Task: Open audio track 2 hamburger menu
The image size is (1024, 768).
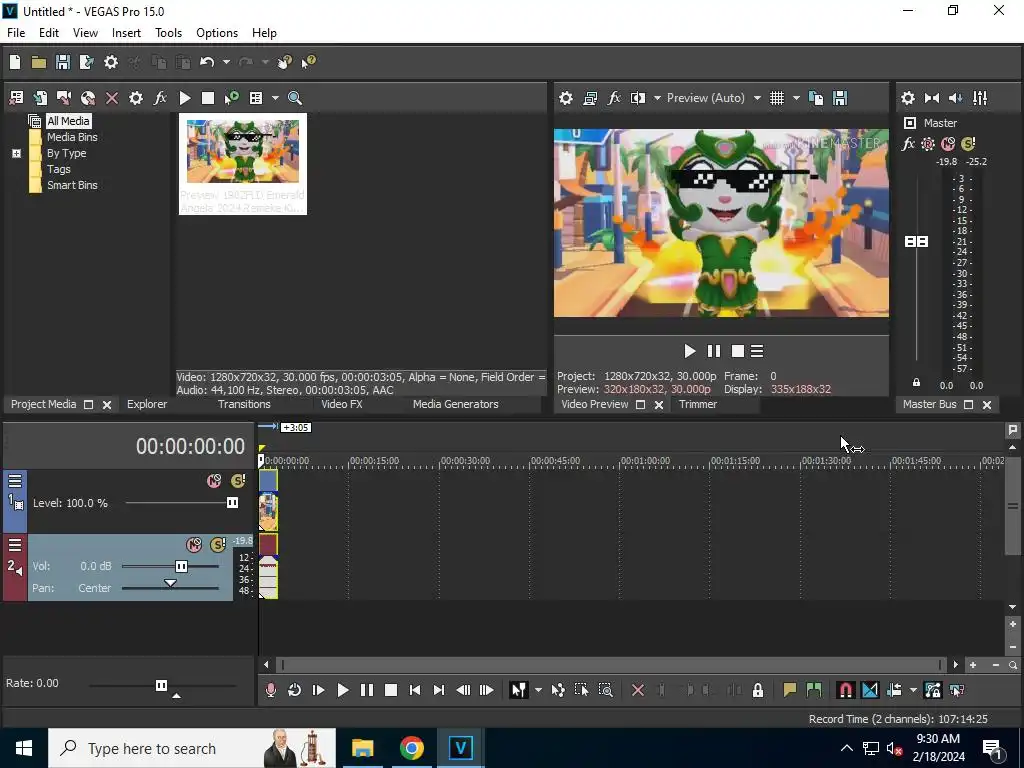Action: point(15,545)
